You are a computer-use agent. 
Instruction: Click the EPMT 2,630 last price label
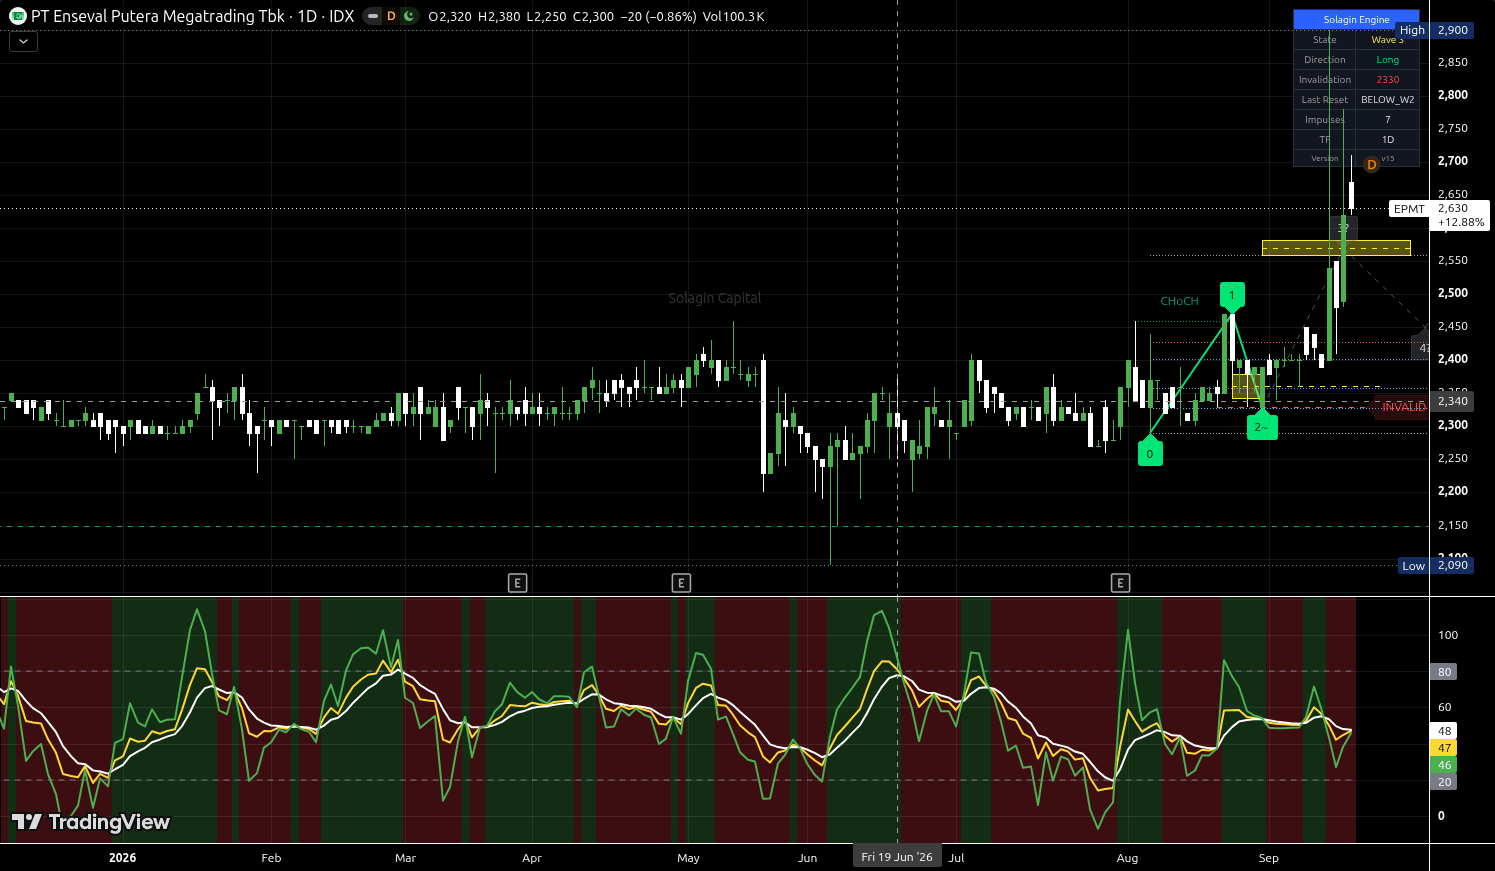pos(1439,215)
